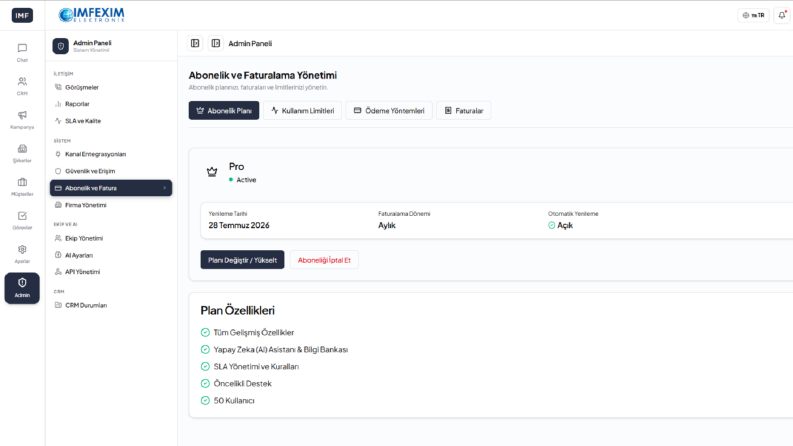Screen dimensions: 793x446
Task: Open AI Ayarları menu item
Action: [79, 255]
